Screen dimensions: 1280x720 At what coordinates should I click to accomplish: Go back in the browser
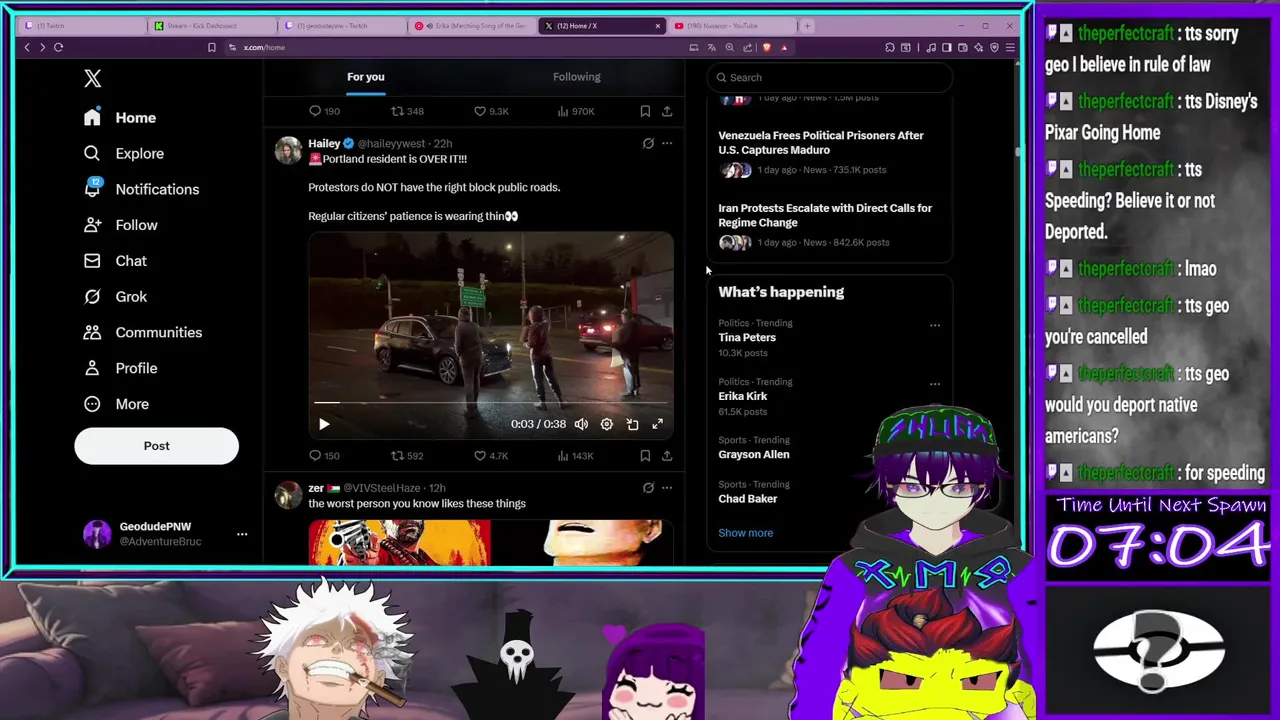point(27,47)
